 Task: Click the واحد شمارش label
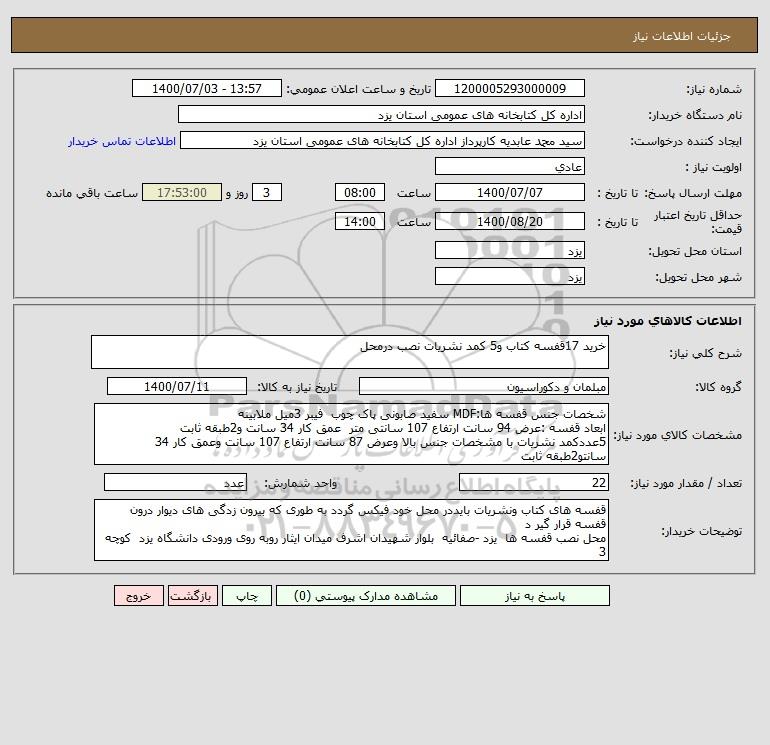click(301, 483)
